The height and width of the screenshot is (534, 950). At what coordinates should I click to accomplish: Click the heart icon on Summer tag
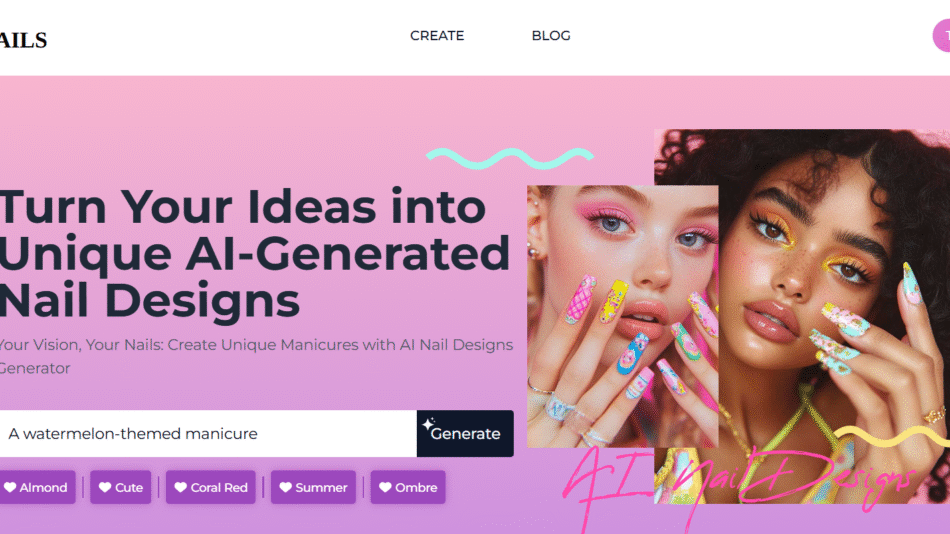pyautogui.click(x=285, y=487)
